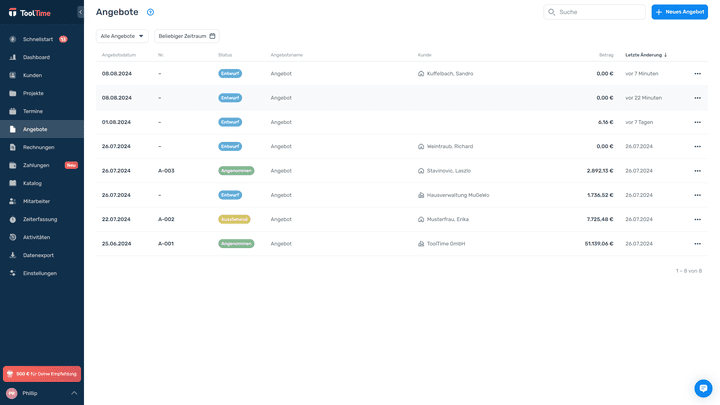This screenshot has width=720, height=405.
Task: Open three-dot menu for offer A-003
Action: [697, 171]
